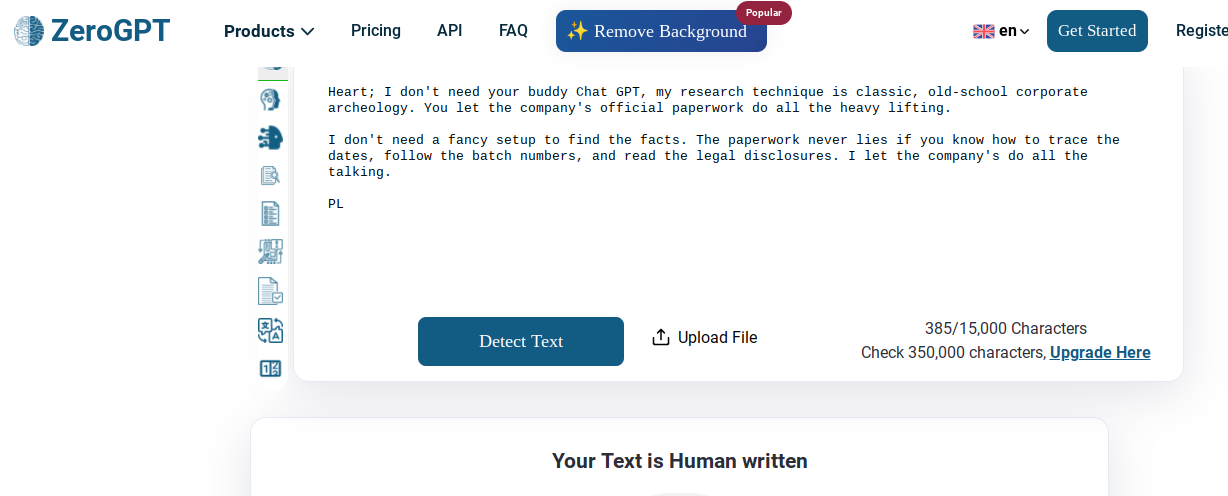Open the AI head circuit sidebar tool

(x=270, y=138)
